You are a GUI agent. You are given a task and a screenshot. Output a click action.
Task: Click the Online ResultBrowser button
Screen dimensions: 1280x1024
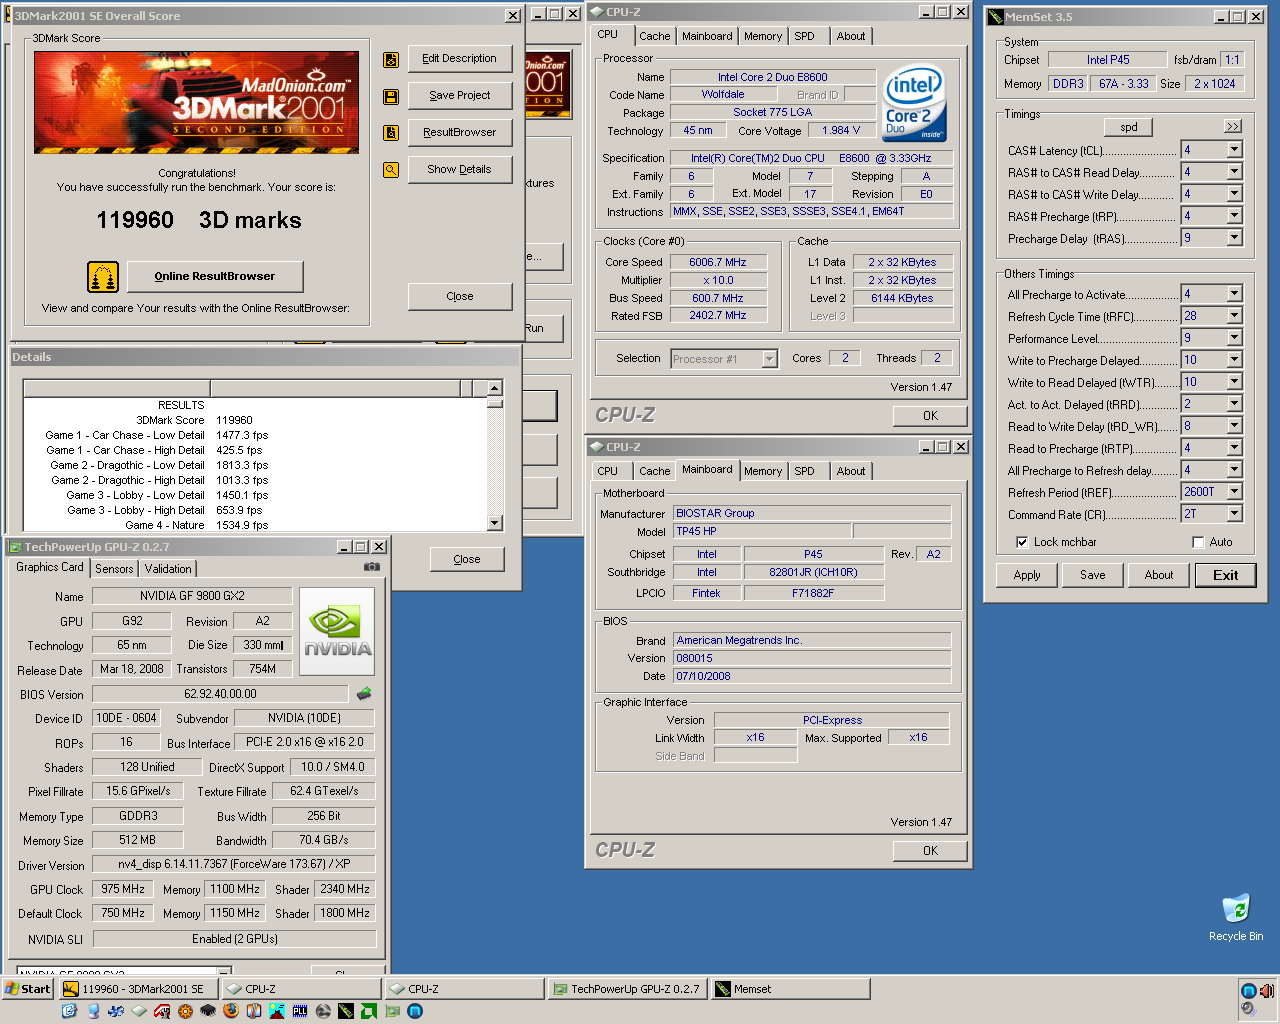(x=214, y=277)
